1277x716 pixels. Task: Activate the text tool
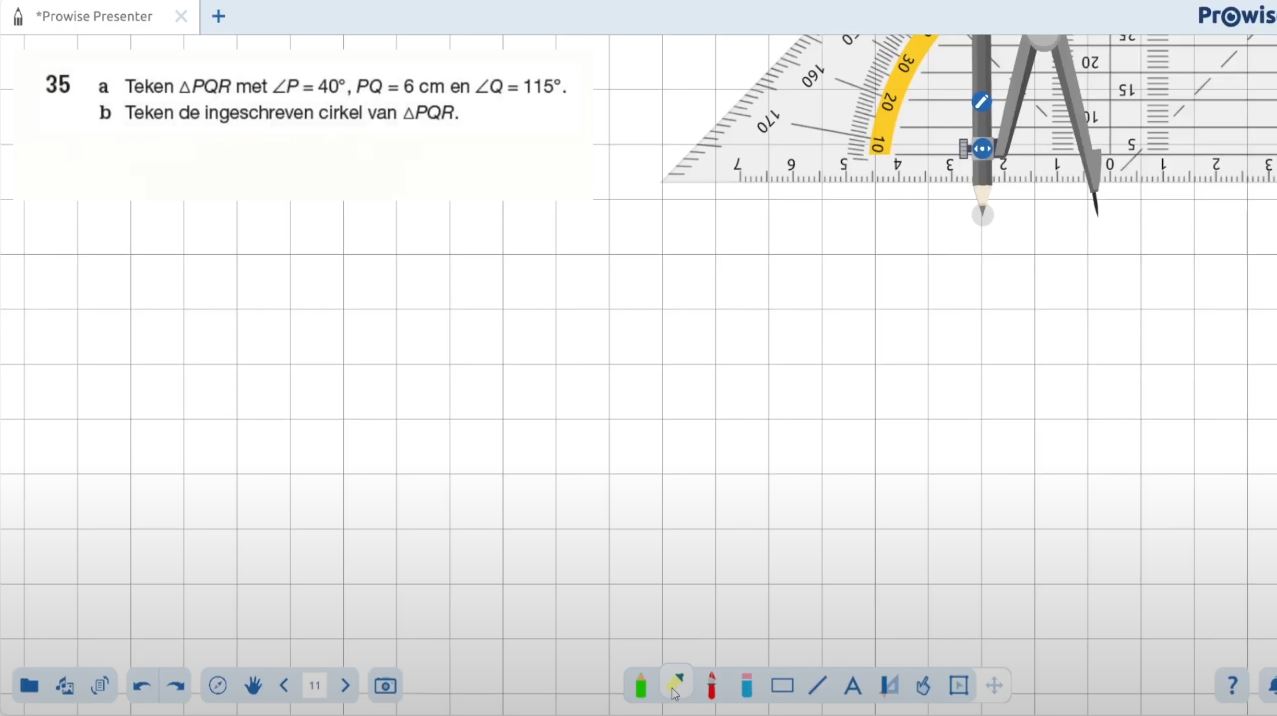point(853,686)
